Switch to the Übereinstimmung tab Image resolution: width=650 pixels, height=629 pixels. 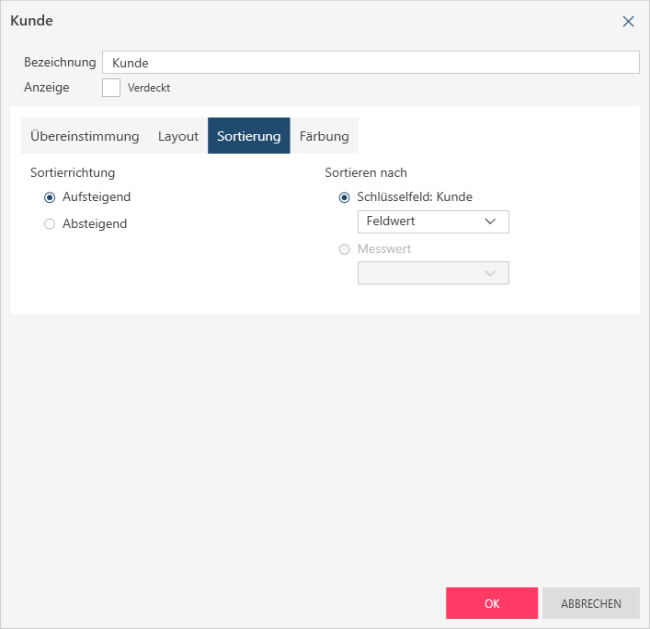pyautogui.click(x=84, y=136)
